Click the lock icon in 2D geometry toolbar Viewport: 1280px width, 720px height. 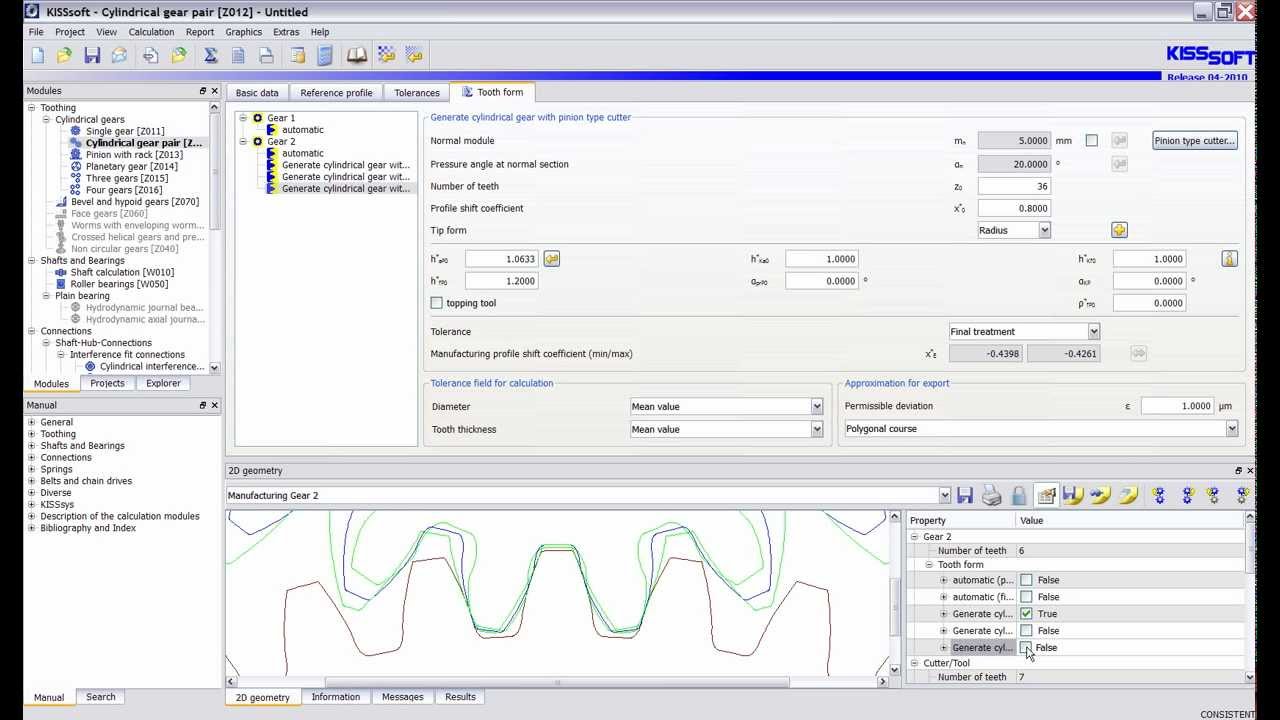pos(1019,495)
